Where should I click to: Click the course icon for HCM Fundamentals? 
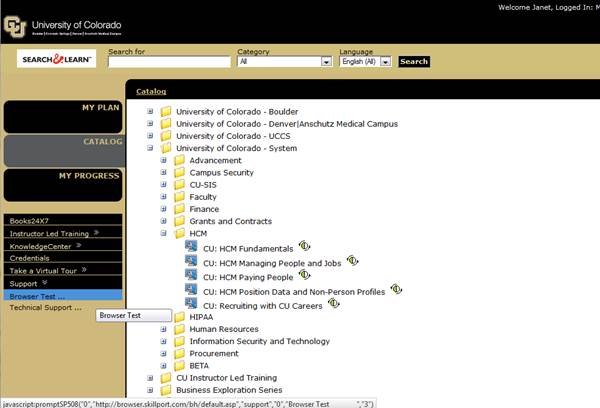point(191,246)
